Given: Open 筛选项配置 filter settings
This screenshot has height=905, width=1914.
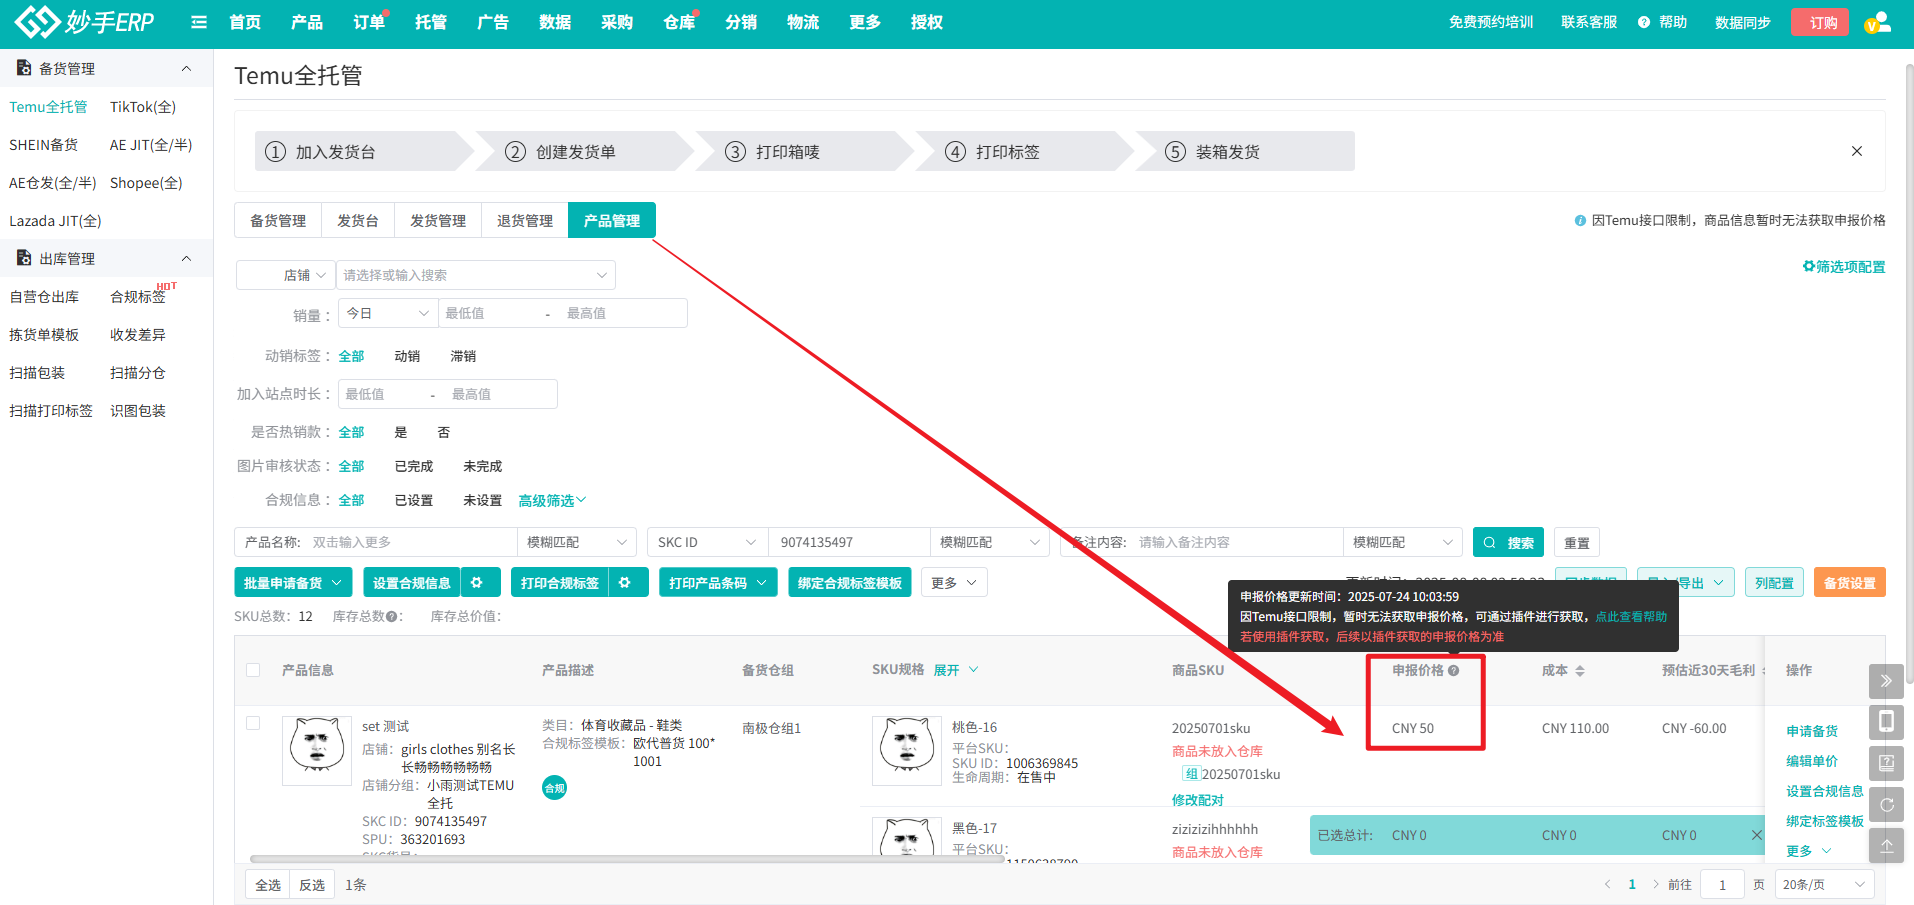Looking at the screenshot, I should pos(1844,267).
